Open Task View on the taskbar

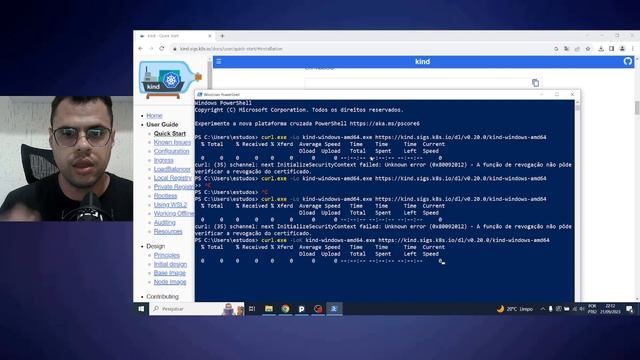252,309
